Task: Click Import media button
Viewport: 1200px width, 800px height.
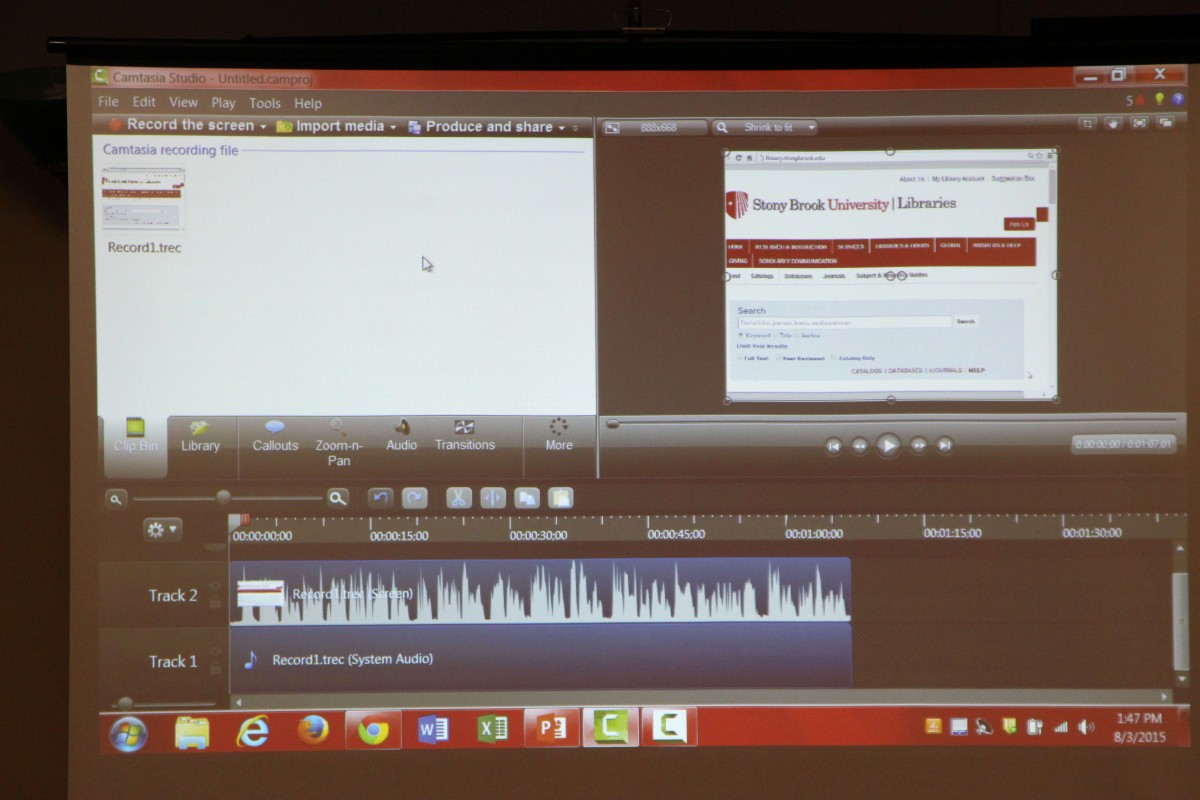Action: coord(330,126)
